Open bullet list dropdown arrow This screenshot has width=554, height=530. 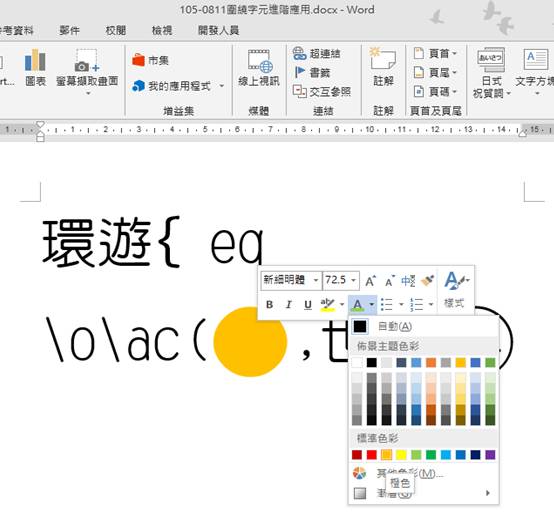401,305
